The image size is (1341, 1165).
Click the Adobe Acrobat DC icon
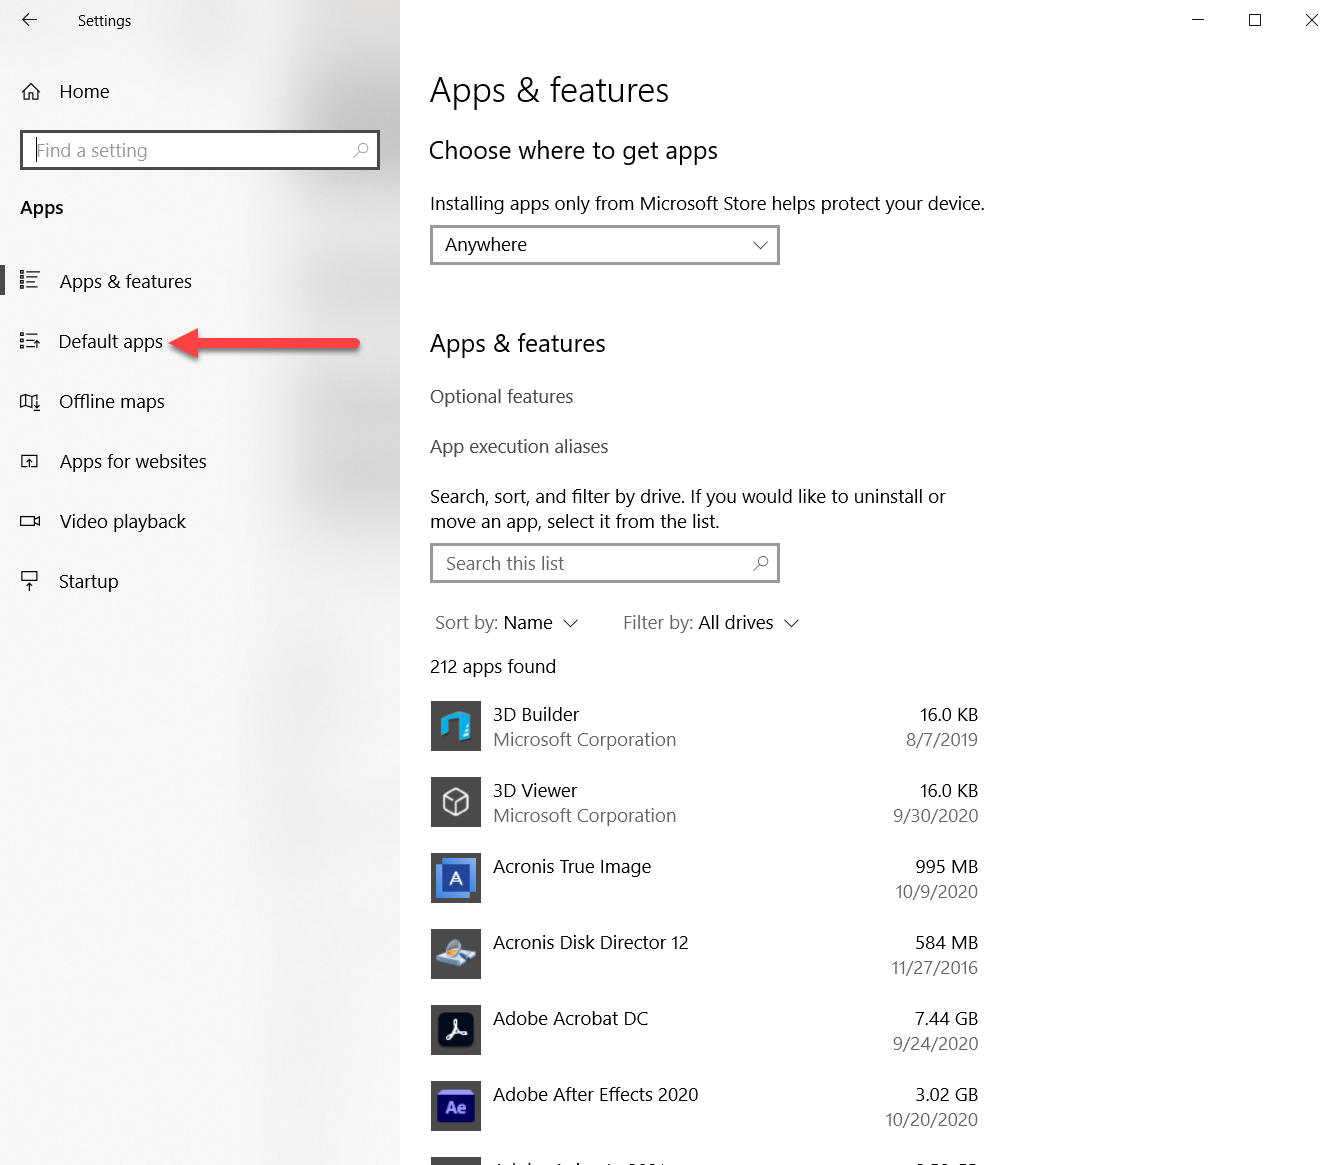[455, 1030]
